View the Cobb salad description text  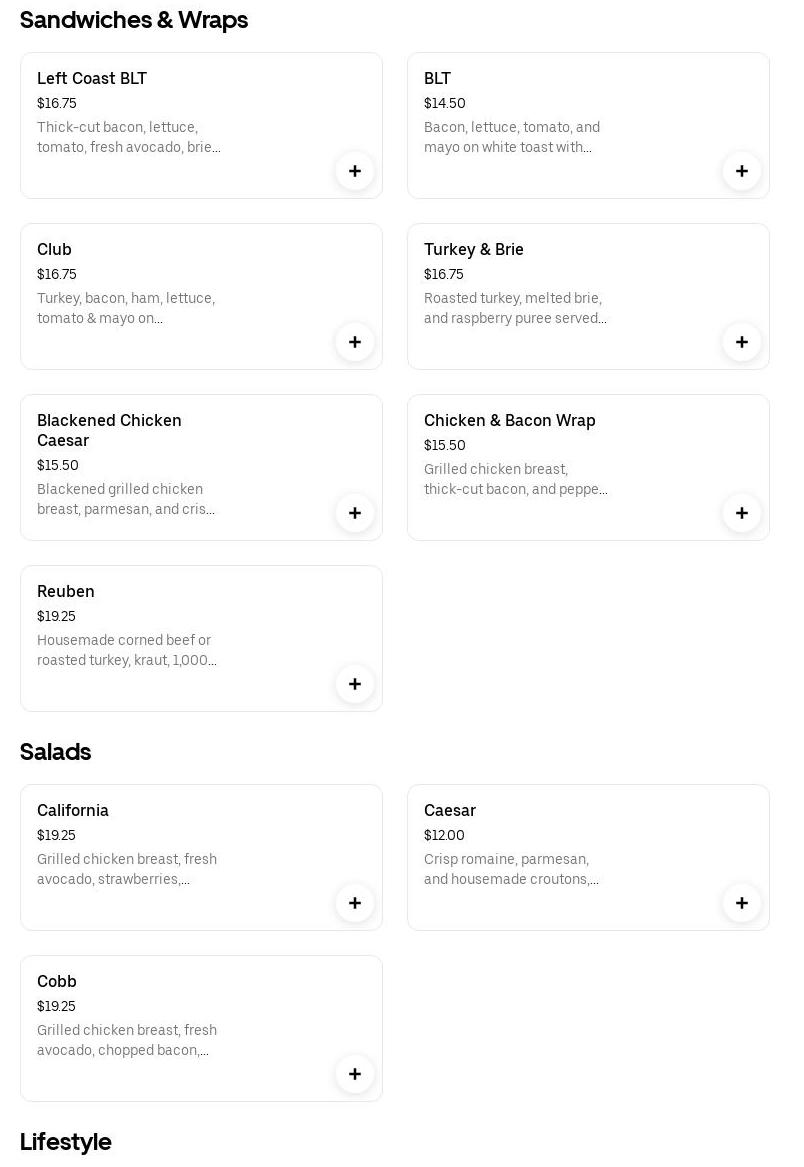127,1040
